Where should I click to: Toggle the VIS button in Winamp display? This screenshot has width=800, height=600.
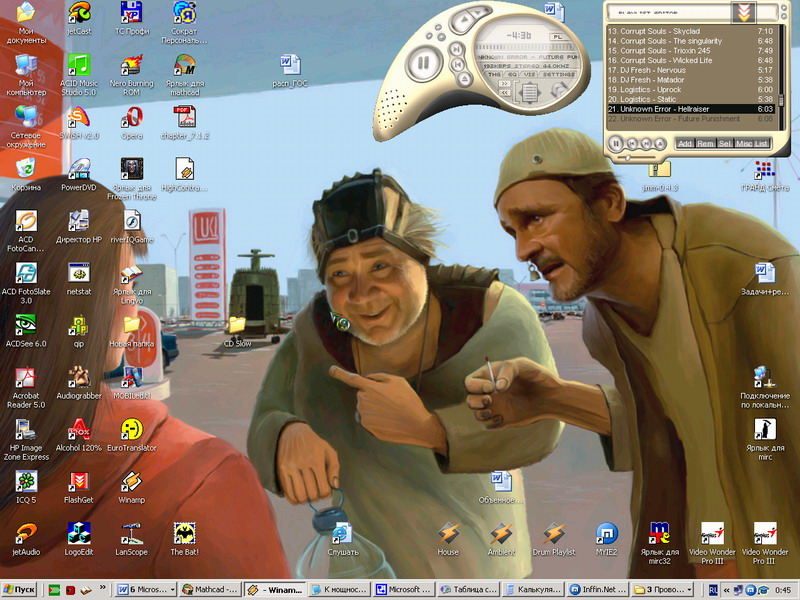pos(530,74)
